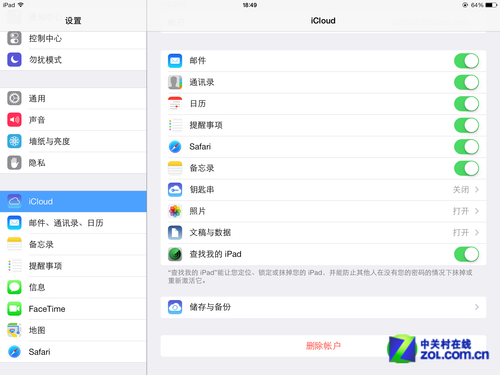
Task: Tap the Sounds speaker icon
Action: click(14, 120)
